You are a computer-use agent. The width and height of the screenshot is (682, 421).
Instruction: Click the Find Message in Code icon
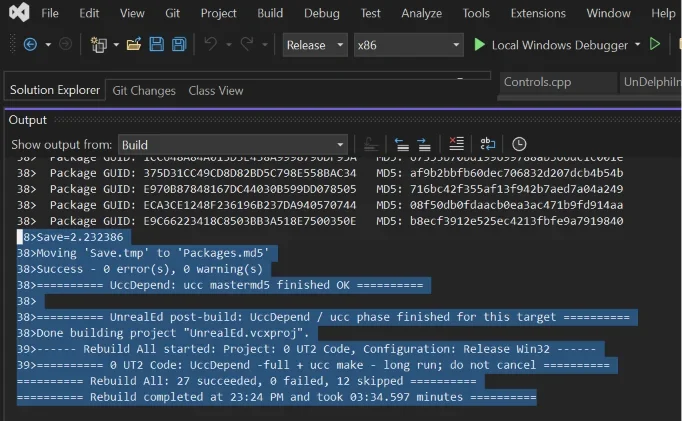pyautogui.click(x=371, y=144)
